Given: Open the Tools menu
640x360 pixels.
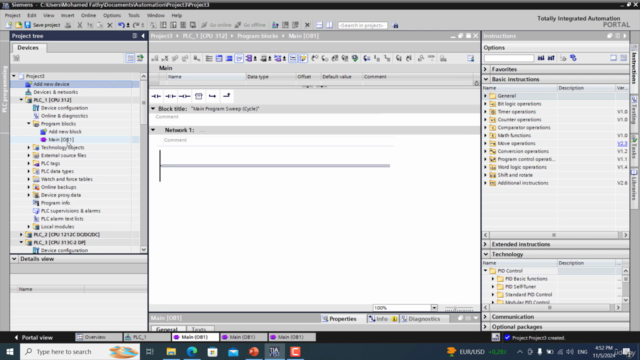Looking at the screenshot, I should (x=134, y=16).
